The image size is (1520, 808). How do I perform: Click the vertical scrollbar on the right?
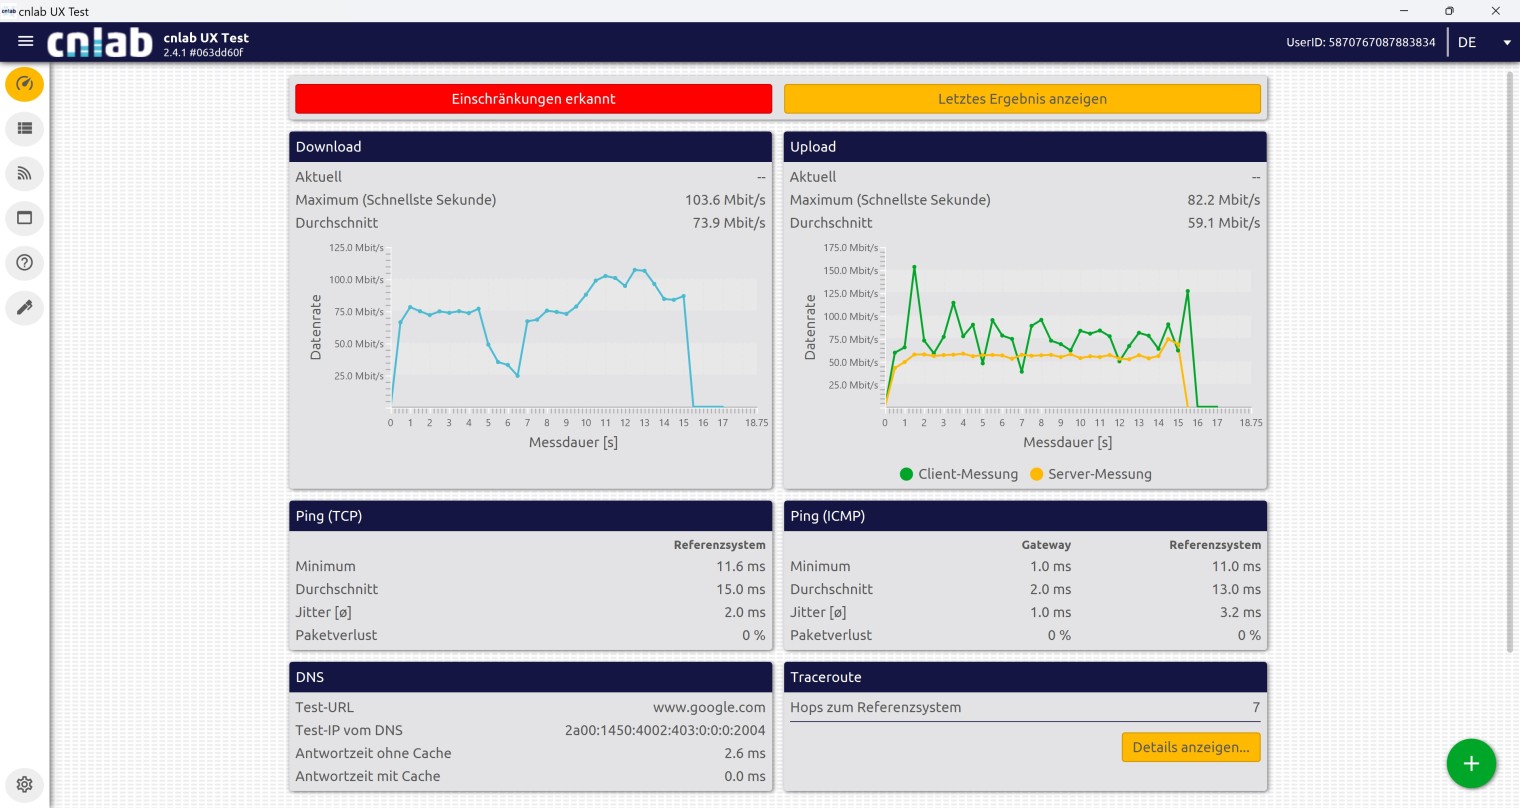tap(1510, 360)
